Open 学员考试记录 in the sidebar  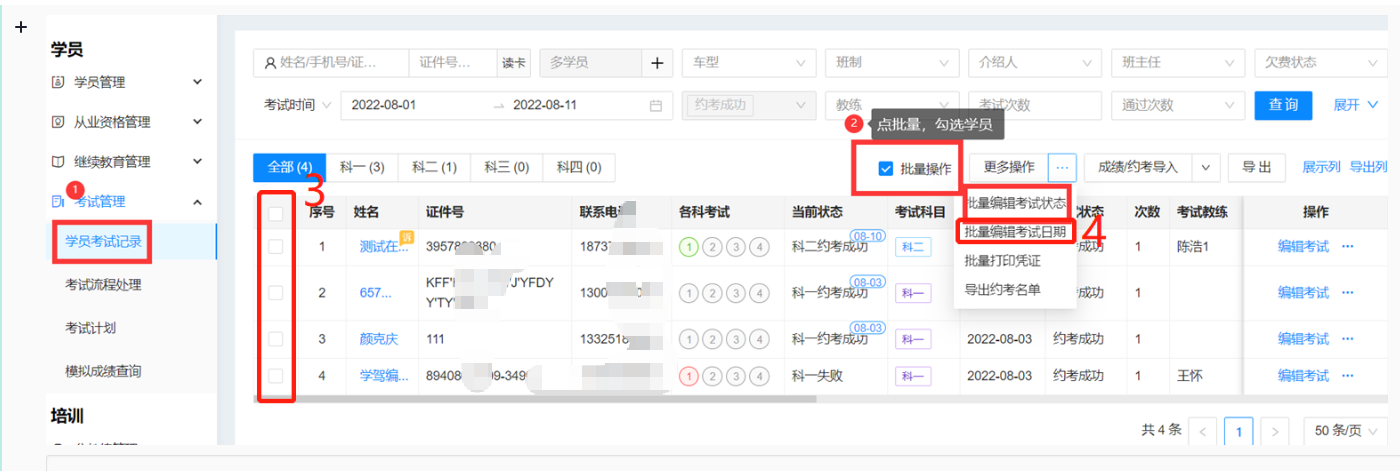[x=103, y=241]
